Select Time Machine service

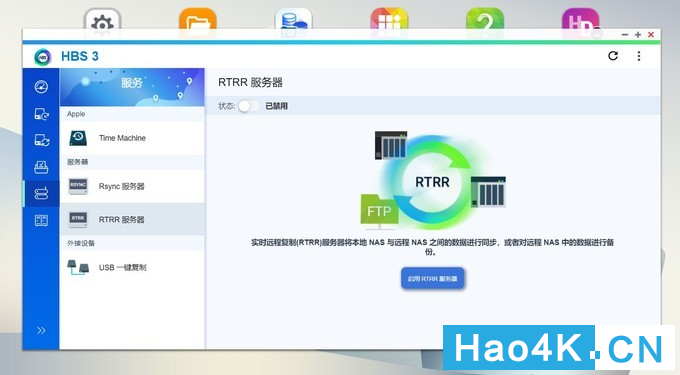tap(132, 138)
